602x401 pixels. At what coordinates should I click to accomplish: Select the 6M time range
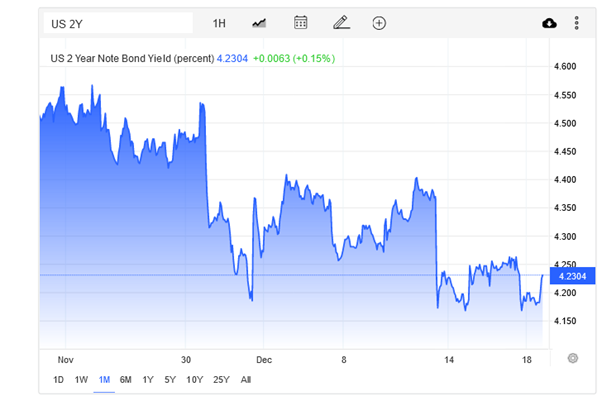[125, 380]
